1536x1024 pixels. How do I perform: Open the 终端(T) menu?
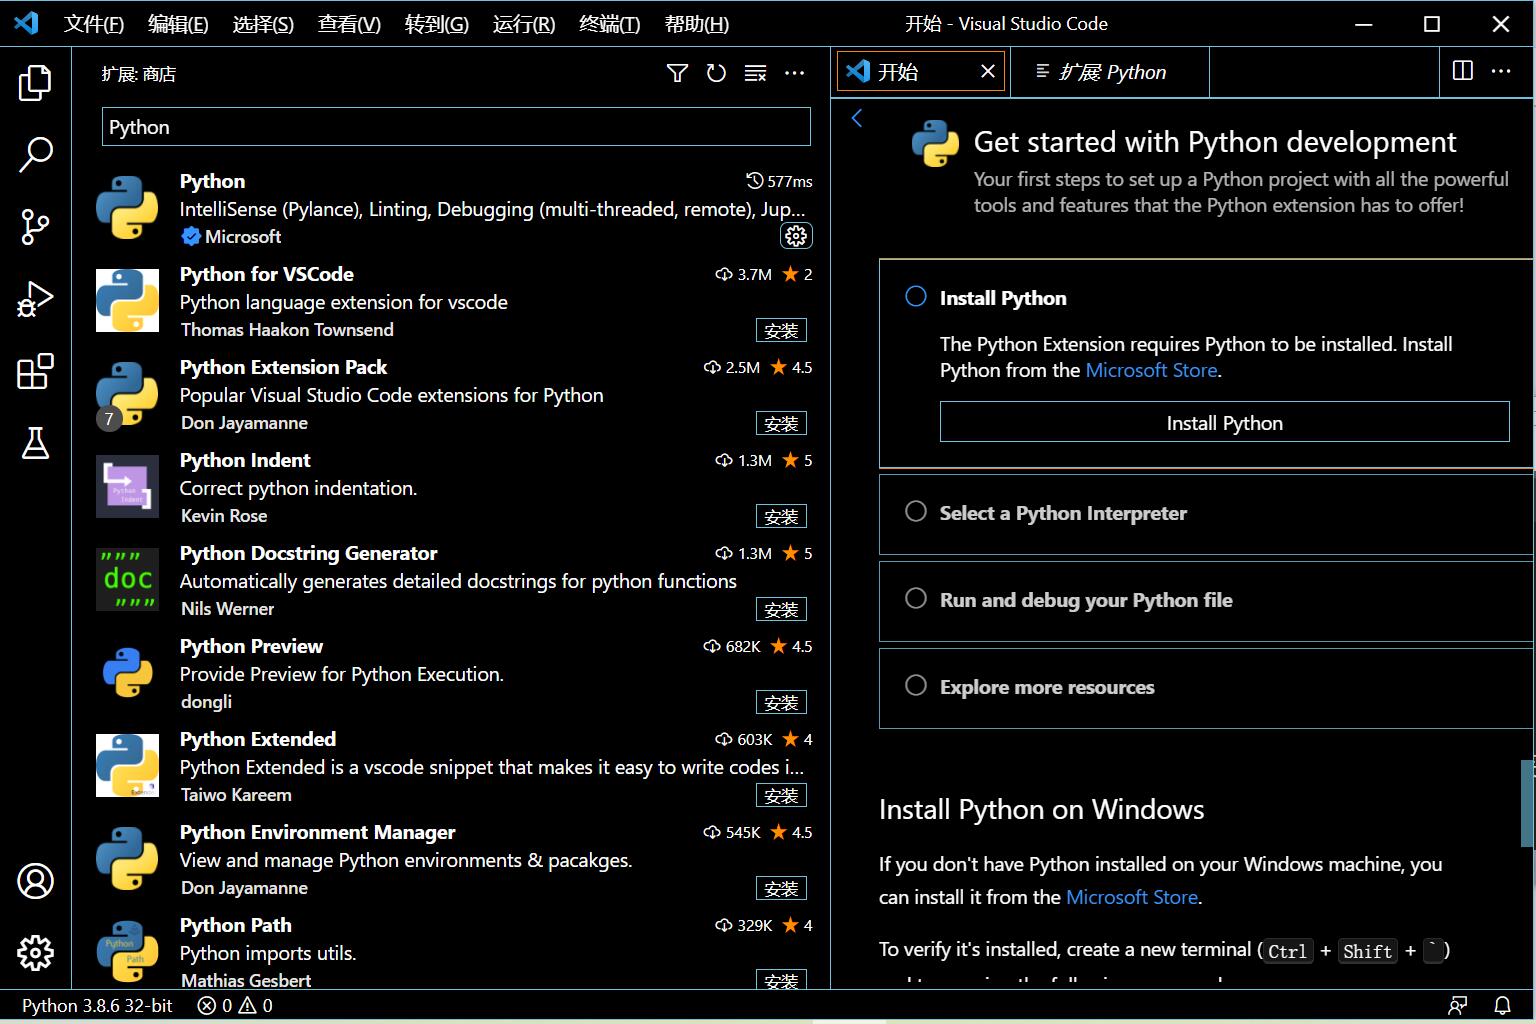coord(609,24)
